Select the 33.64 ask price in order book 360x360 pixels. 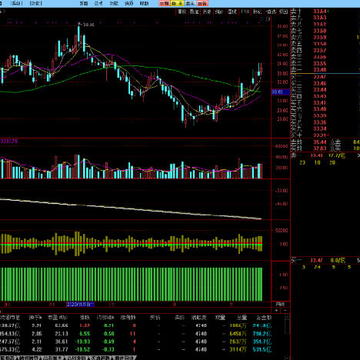(320, 11)
